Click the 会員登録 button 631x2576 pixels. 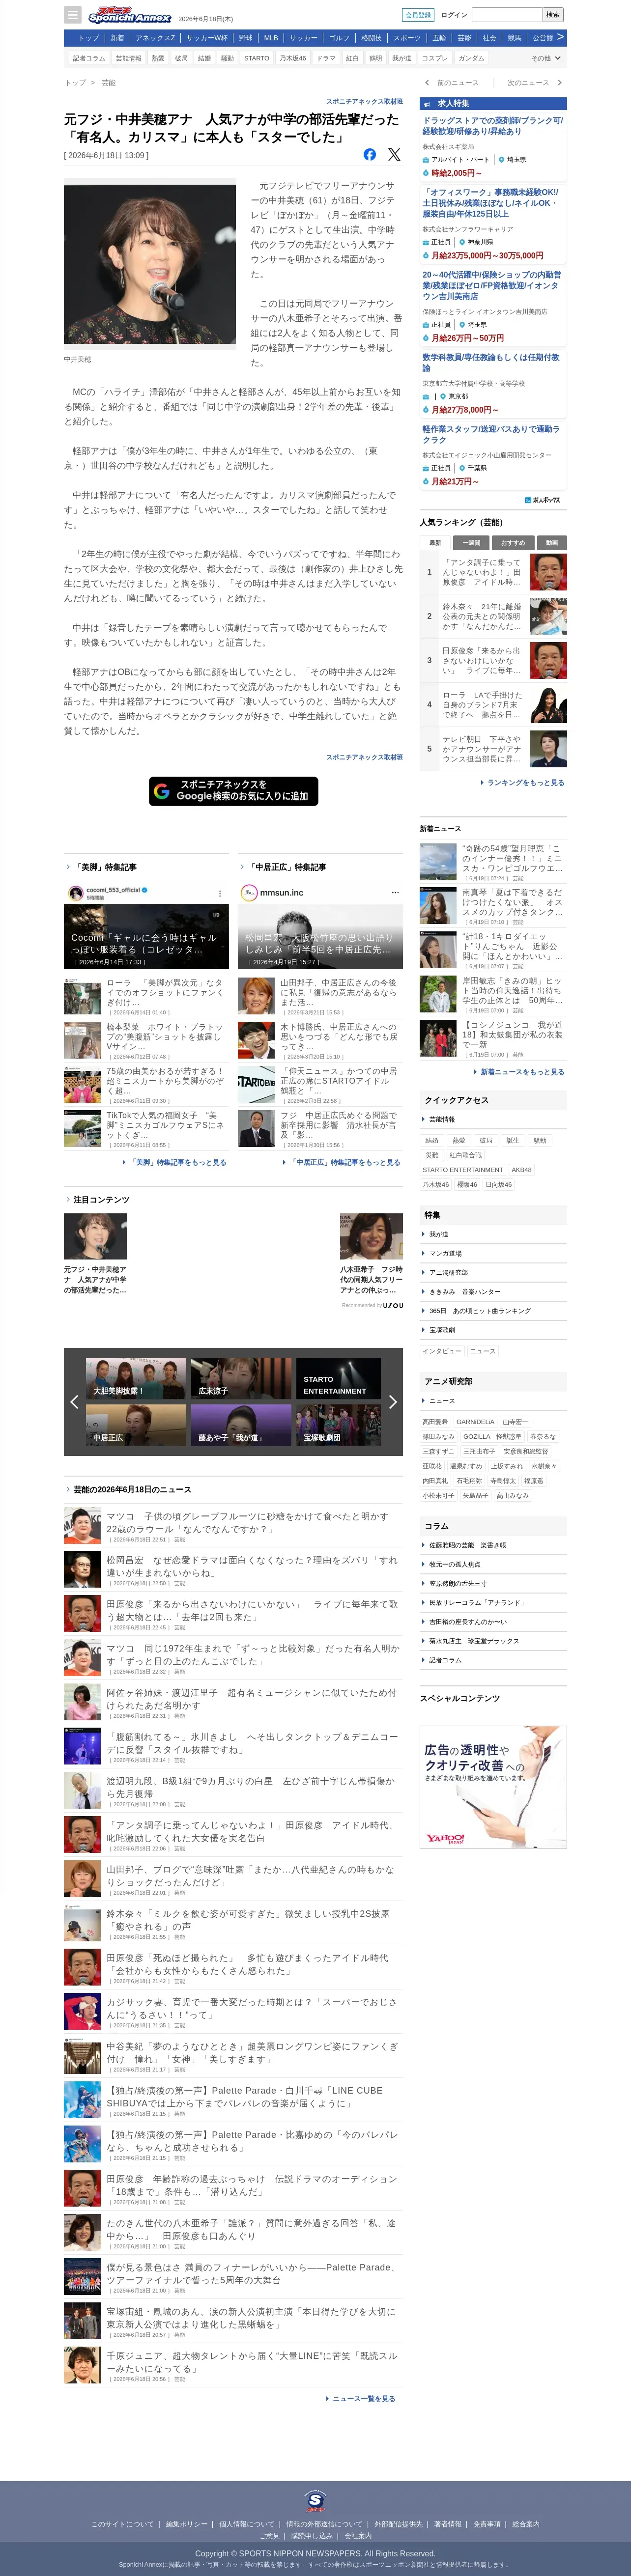418,15
